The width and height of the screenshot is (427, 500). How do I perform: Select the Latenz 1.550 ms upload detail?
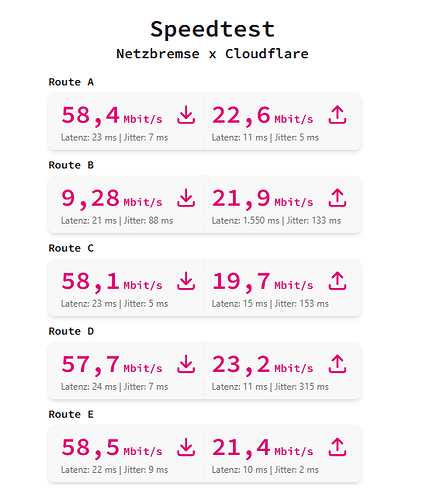pos(245,221)
